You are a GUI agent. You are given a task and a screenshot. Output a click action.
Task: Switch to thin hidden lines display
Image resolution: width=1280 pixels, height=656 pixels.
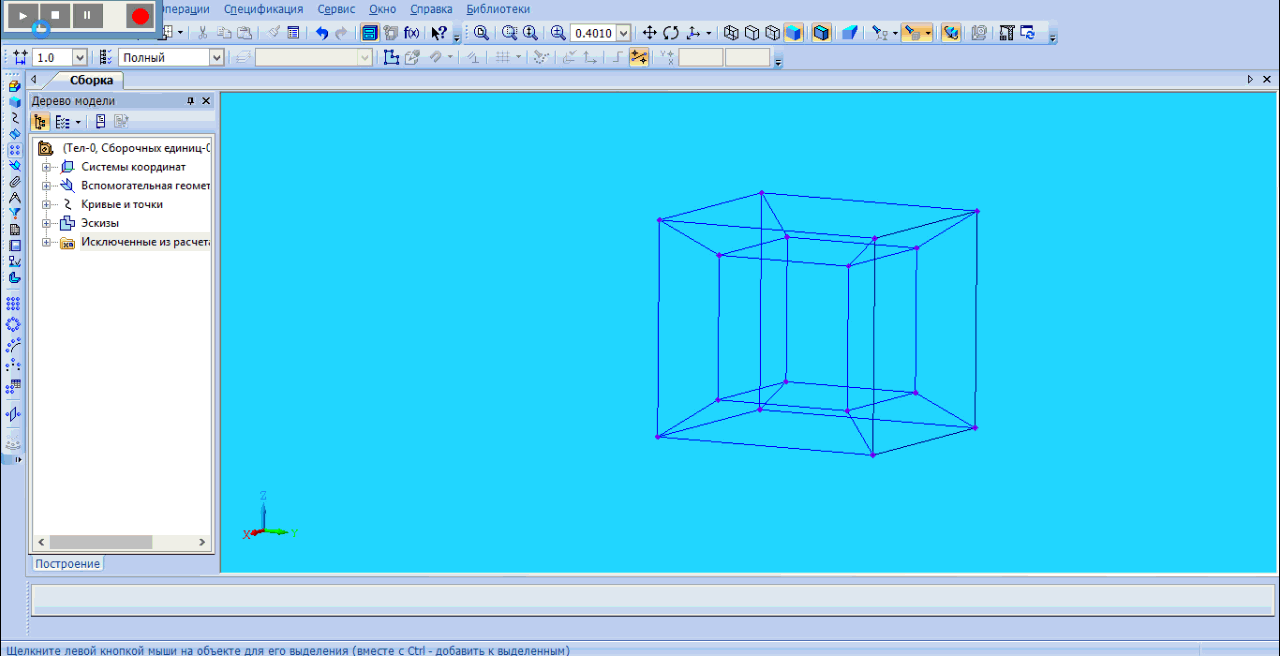pos(772,33)
